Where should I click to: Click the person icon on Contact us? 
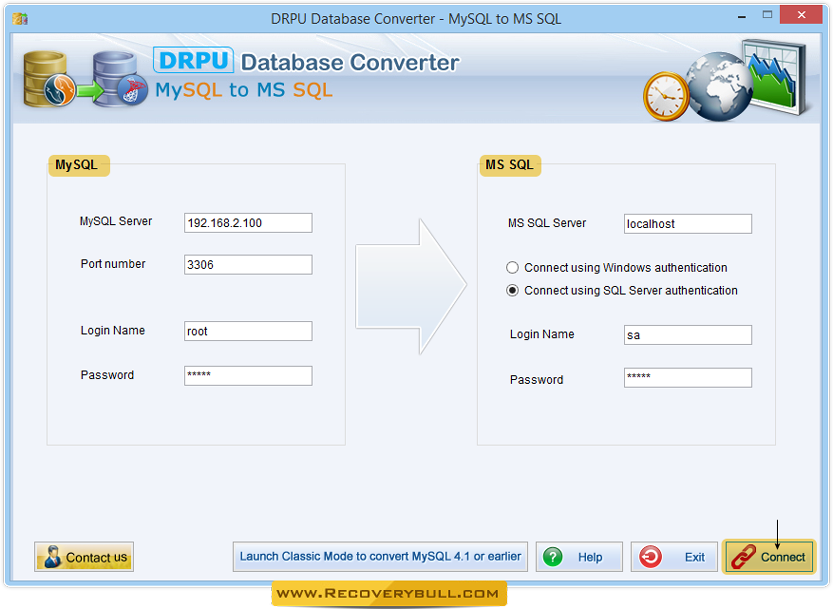pos(52,557)
